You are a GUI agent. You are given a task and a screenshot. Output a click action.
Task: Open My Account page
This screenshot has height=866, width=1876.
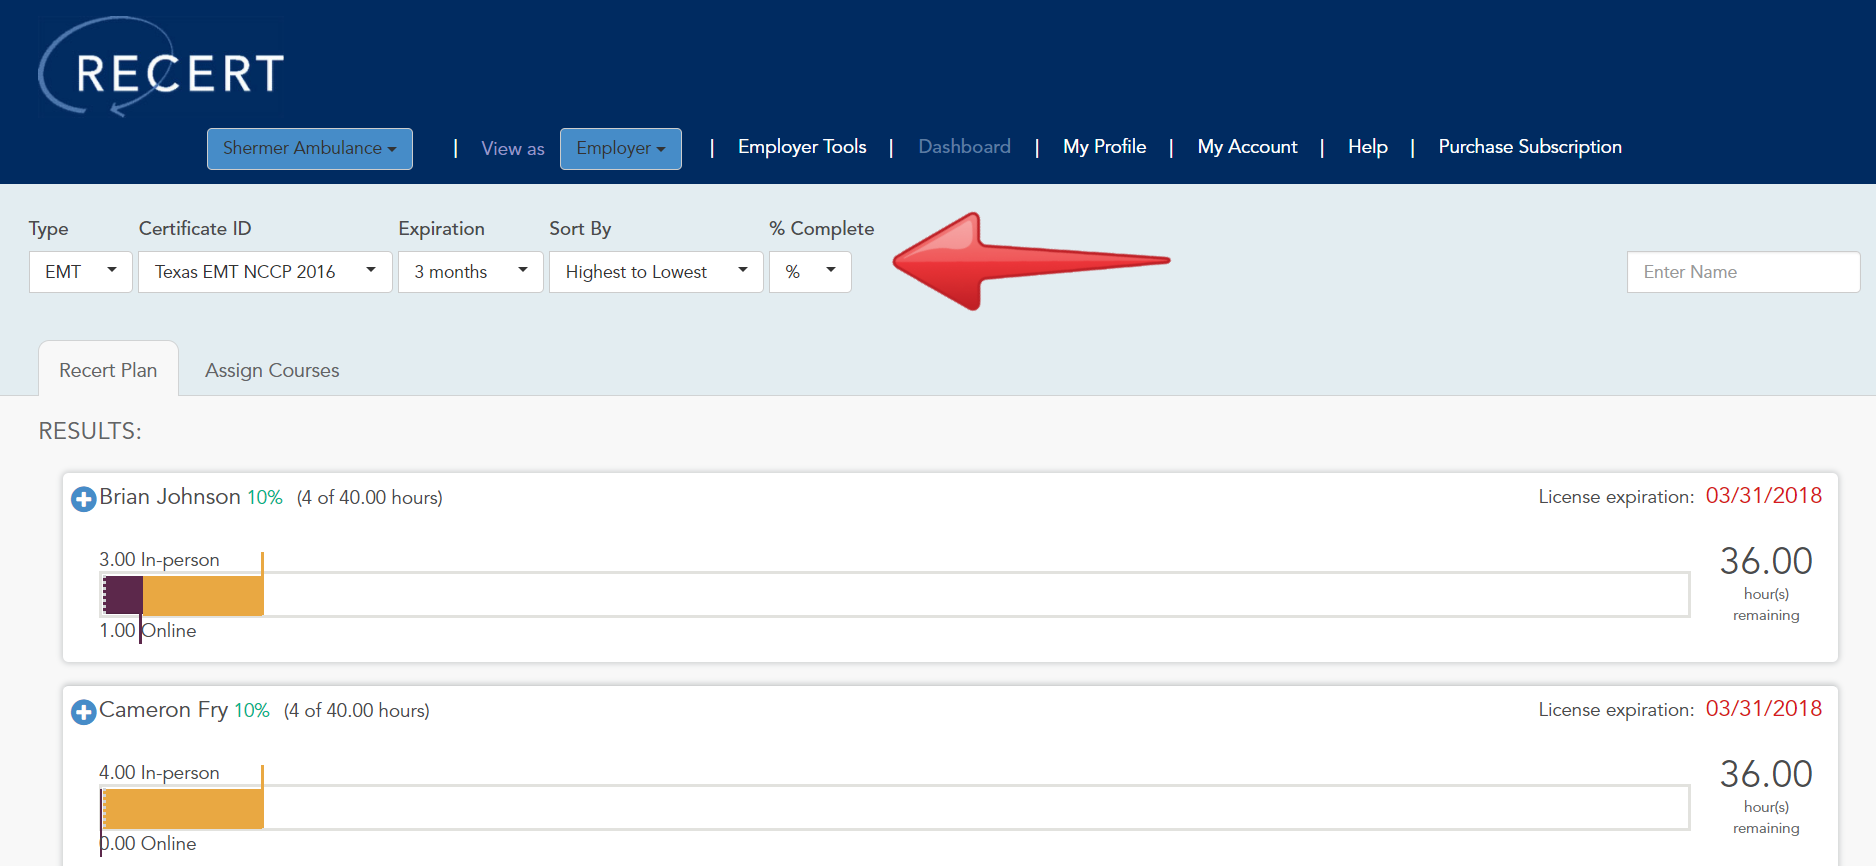click(1247, 147)
